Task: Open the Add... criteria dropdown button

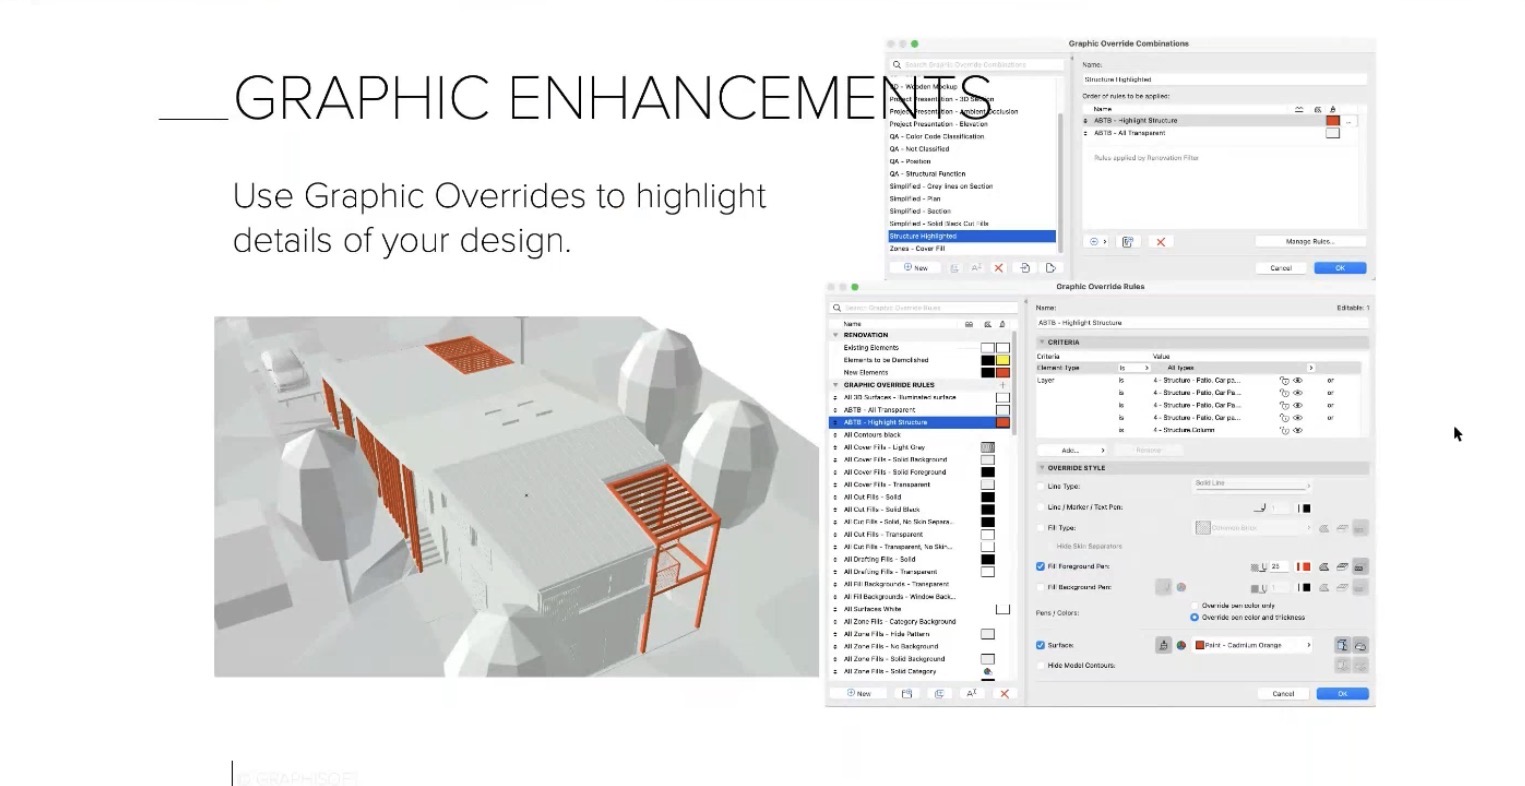Action: point(1073,450)
